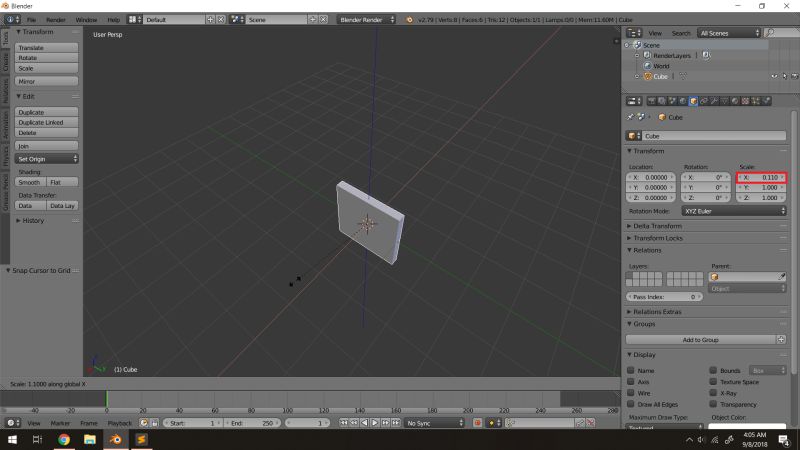Viewport: 800px width, 450px height.
Task: Toggle Cube renderability camera in outliner
Action: pos(794,76)
